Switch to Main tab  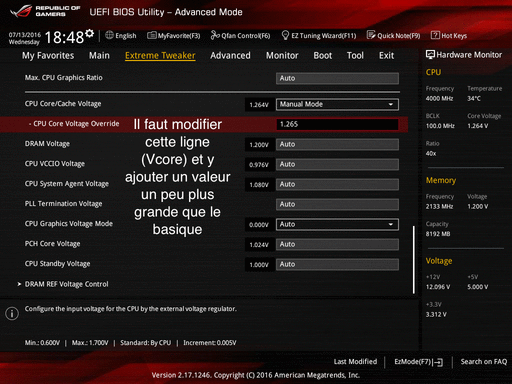(x=99, y=55)
